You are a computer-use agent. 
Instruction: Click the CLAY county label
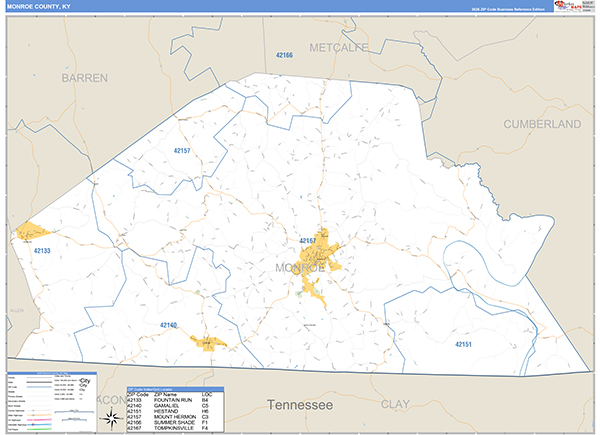pos(395,404)
